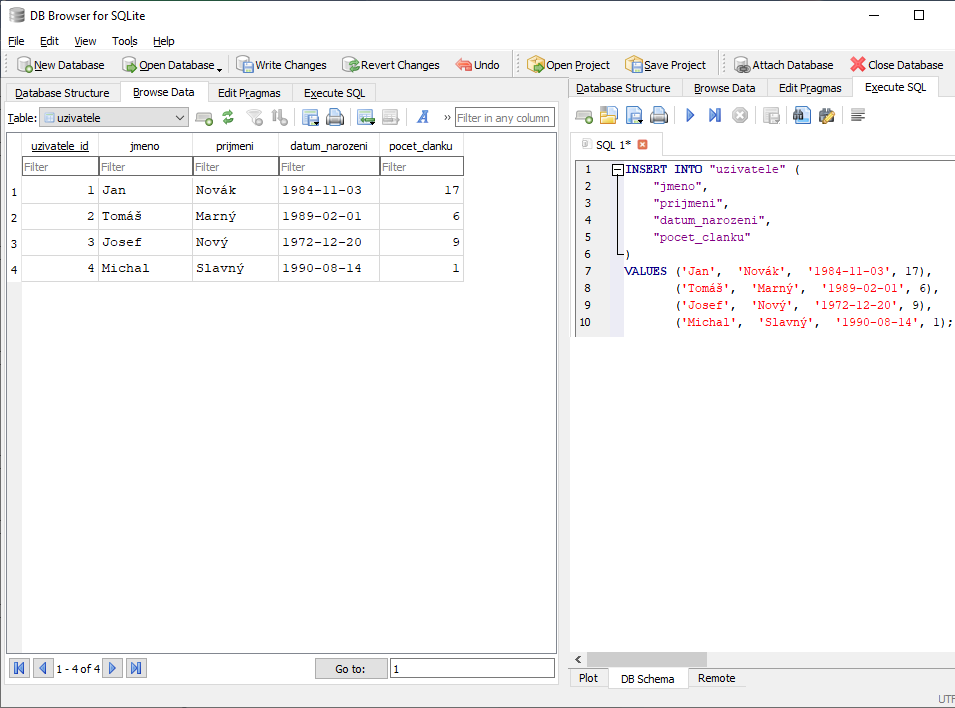955x708 pixels.
Task: Sort by the datum_narozeni column header
Action: (328, 146)
